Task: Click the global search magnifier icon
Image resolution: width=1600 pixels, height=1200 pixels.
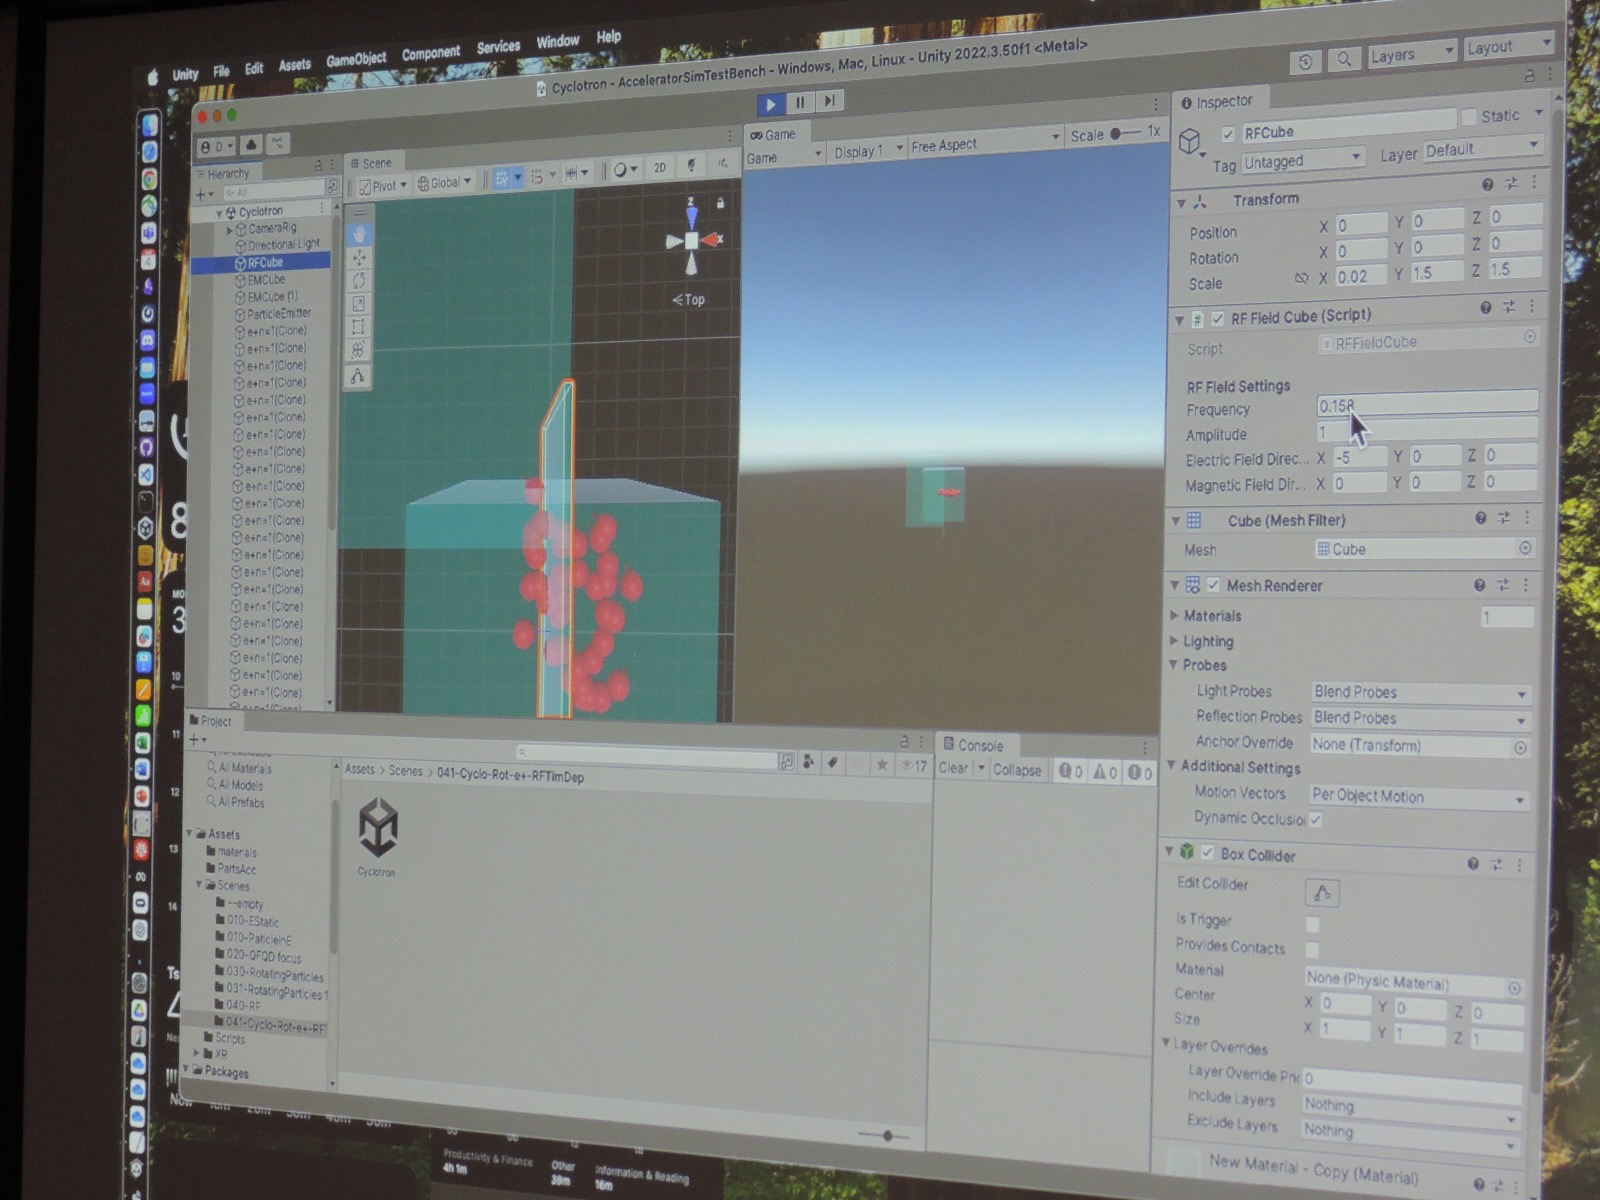Action: pos(1343,59)
